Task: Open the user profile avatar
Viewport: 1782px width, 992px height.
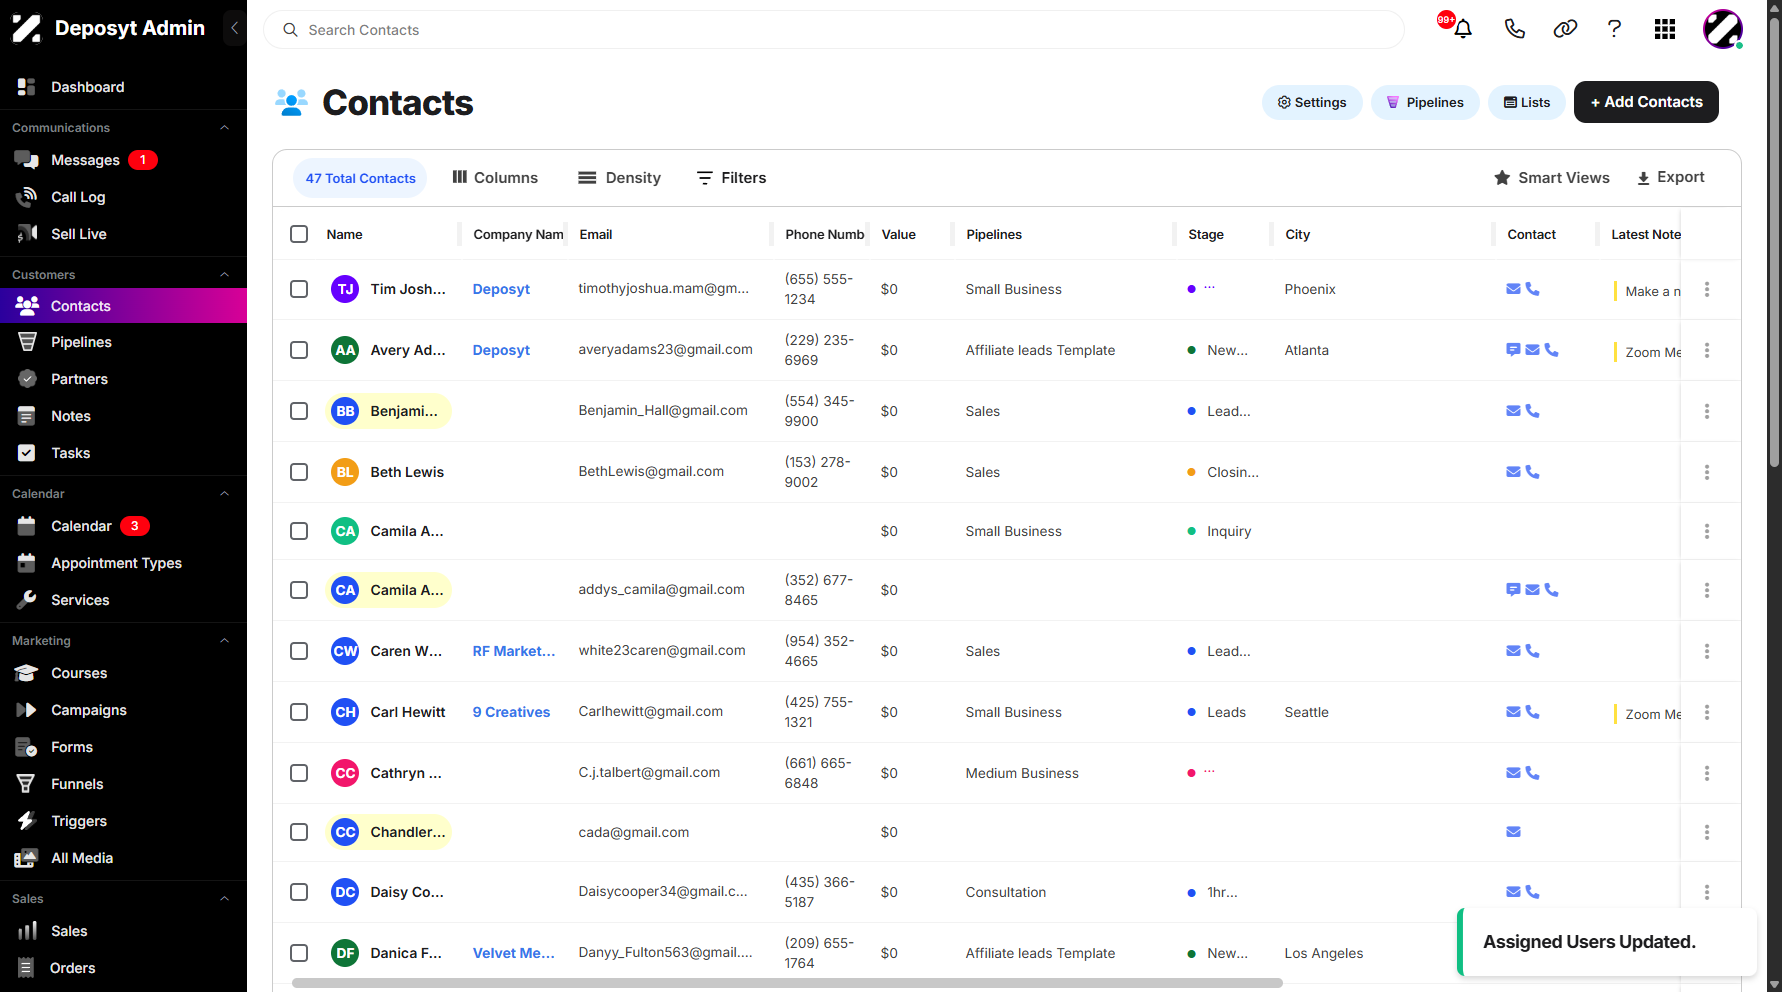Action: pos(1723,29)
